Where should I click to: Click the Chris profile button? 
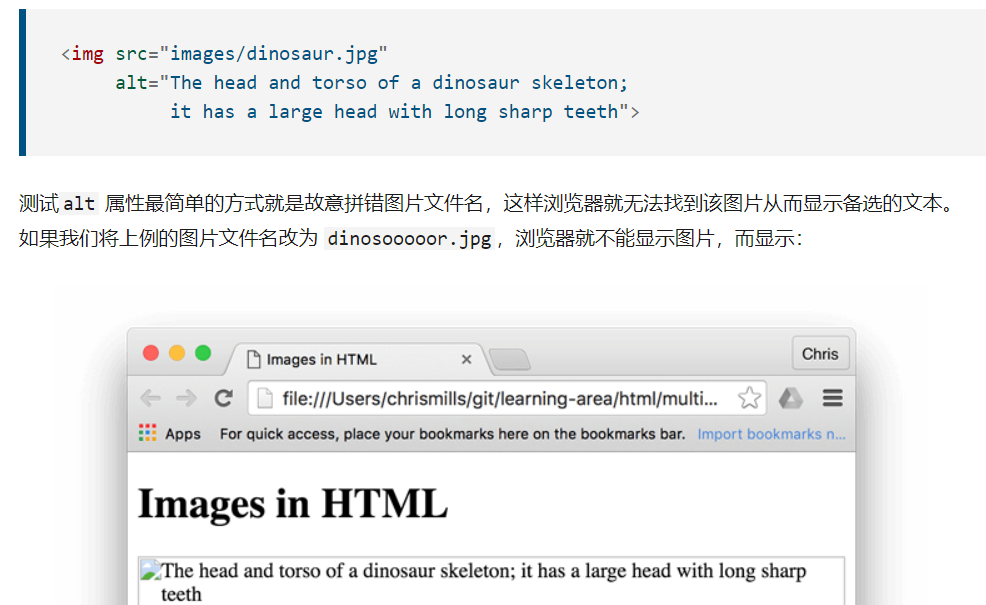click(x=820, y=354)
